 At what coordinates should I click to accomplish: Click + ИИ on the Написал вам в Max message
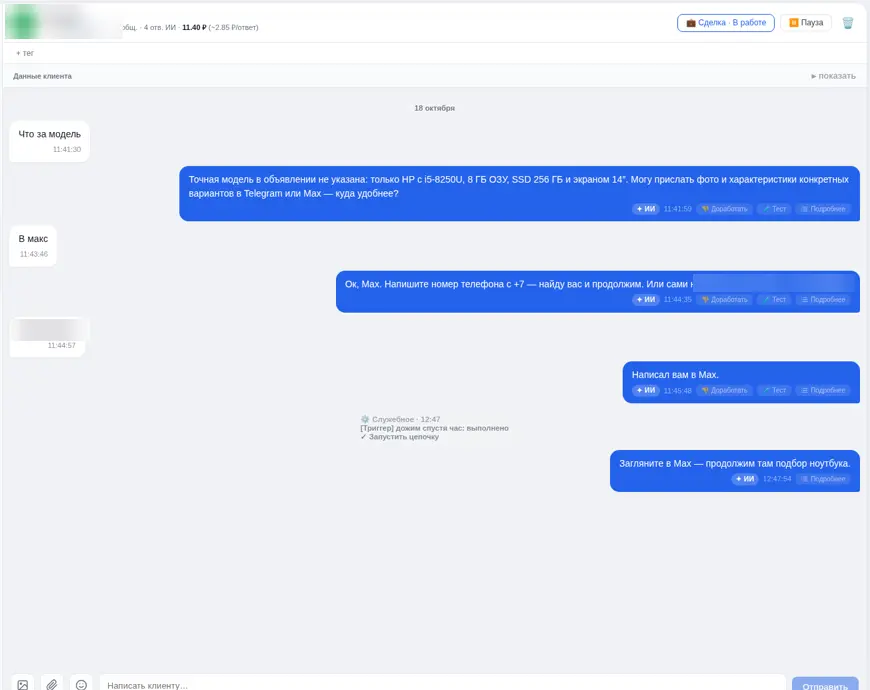[x=646, y=390]
